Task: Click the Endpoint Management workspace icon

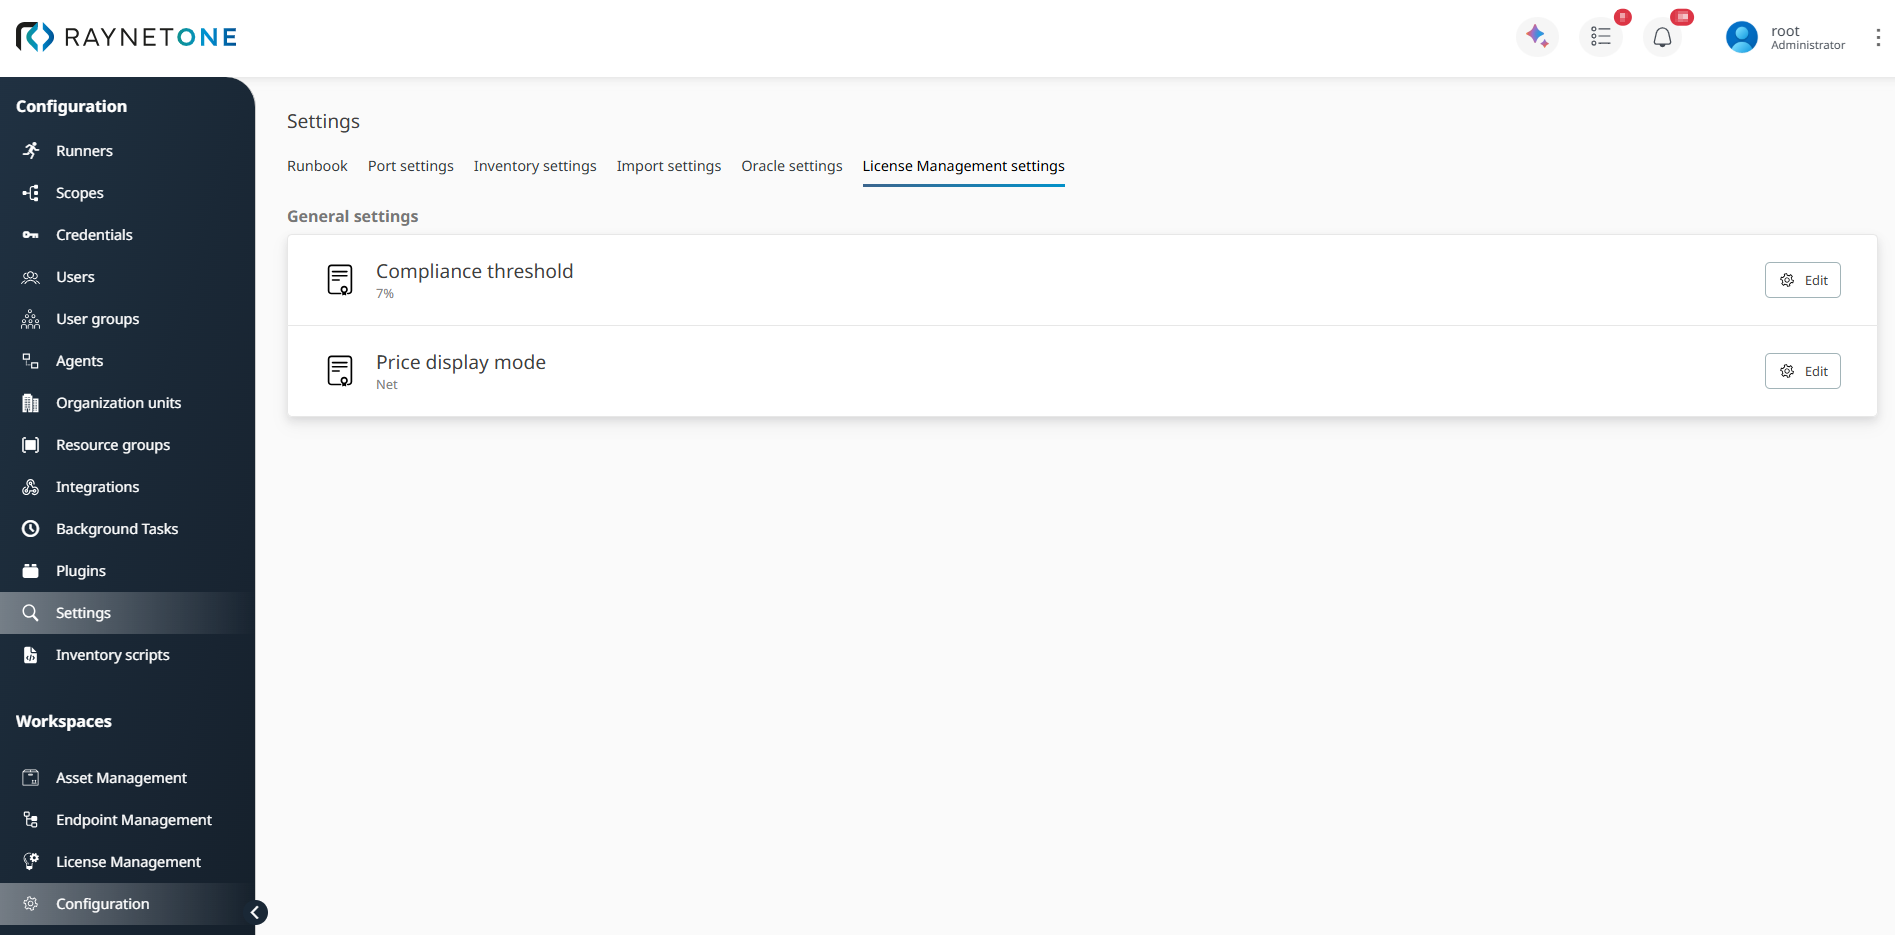Action: pos(31,819)
